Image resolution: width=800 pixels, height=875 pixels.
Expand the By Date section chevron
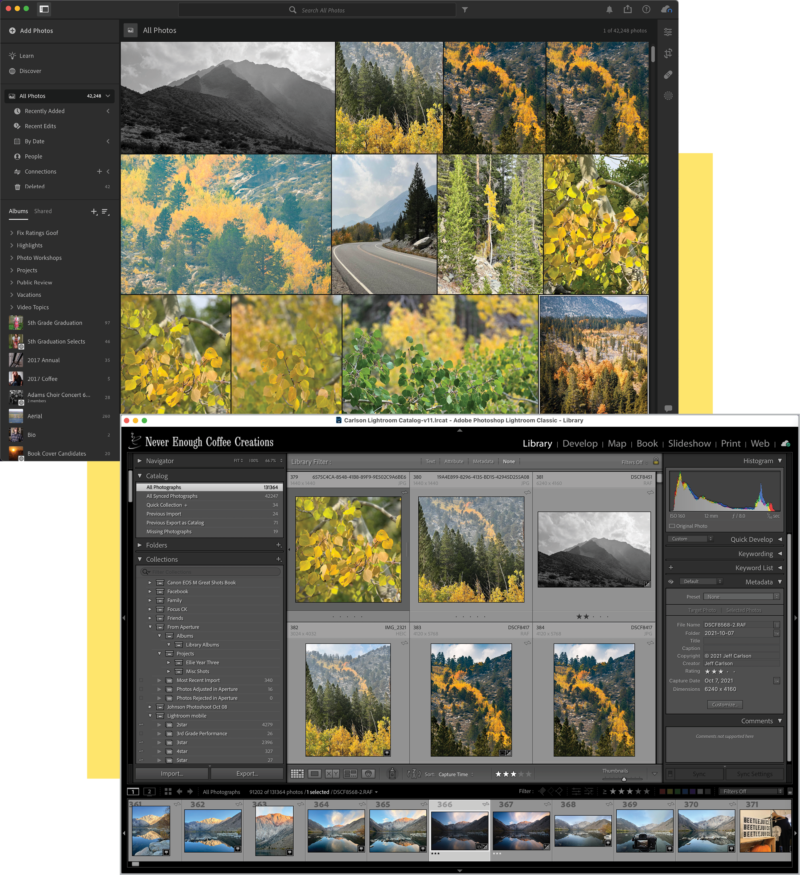tap(108, 141)
